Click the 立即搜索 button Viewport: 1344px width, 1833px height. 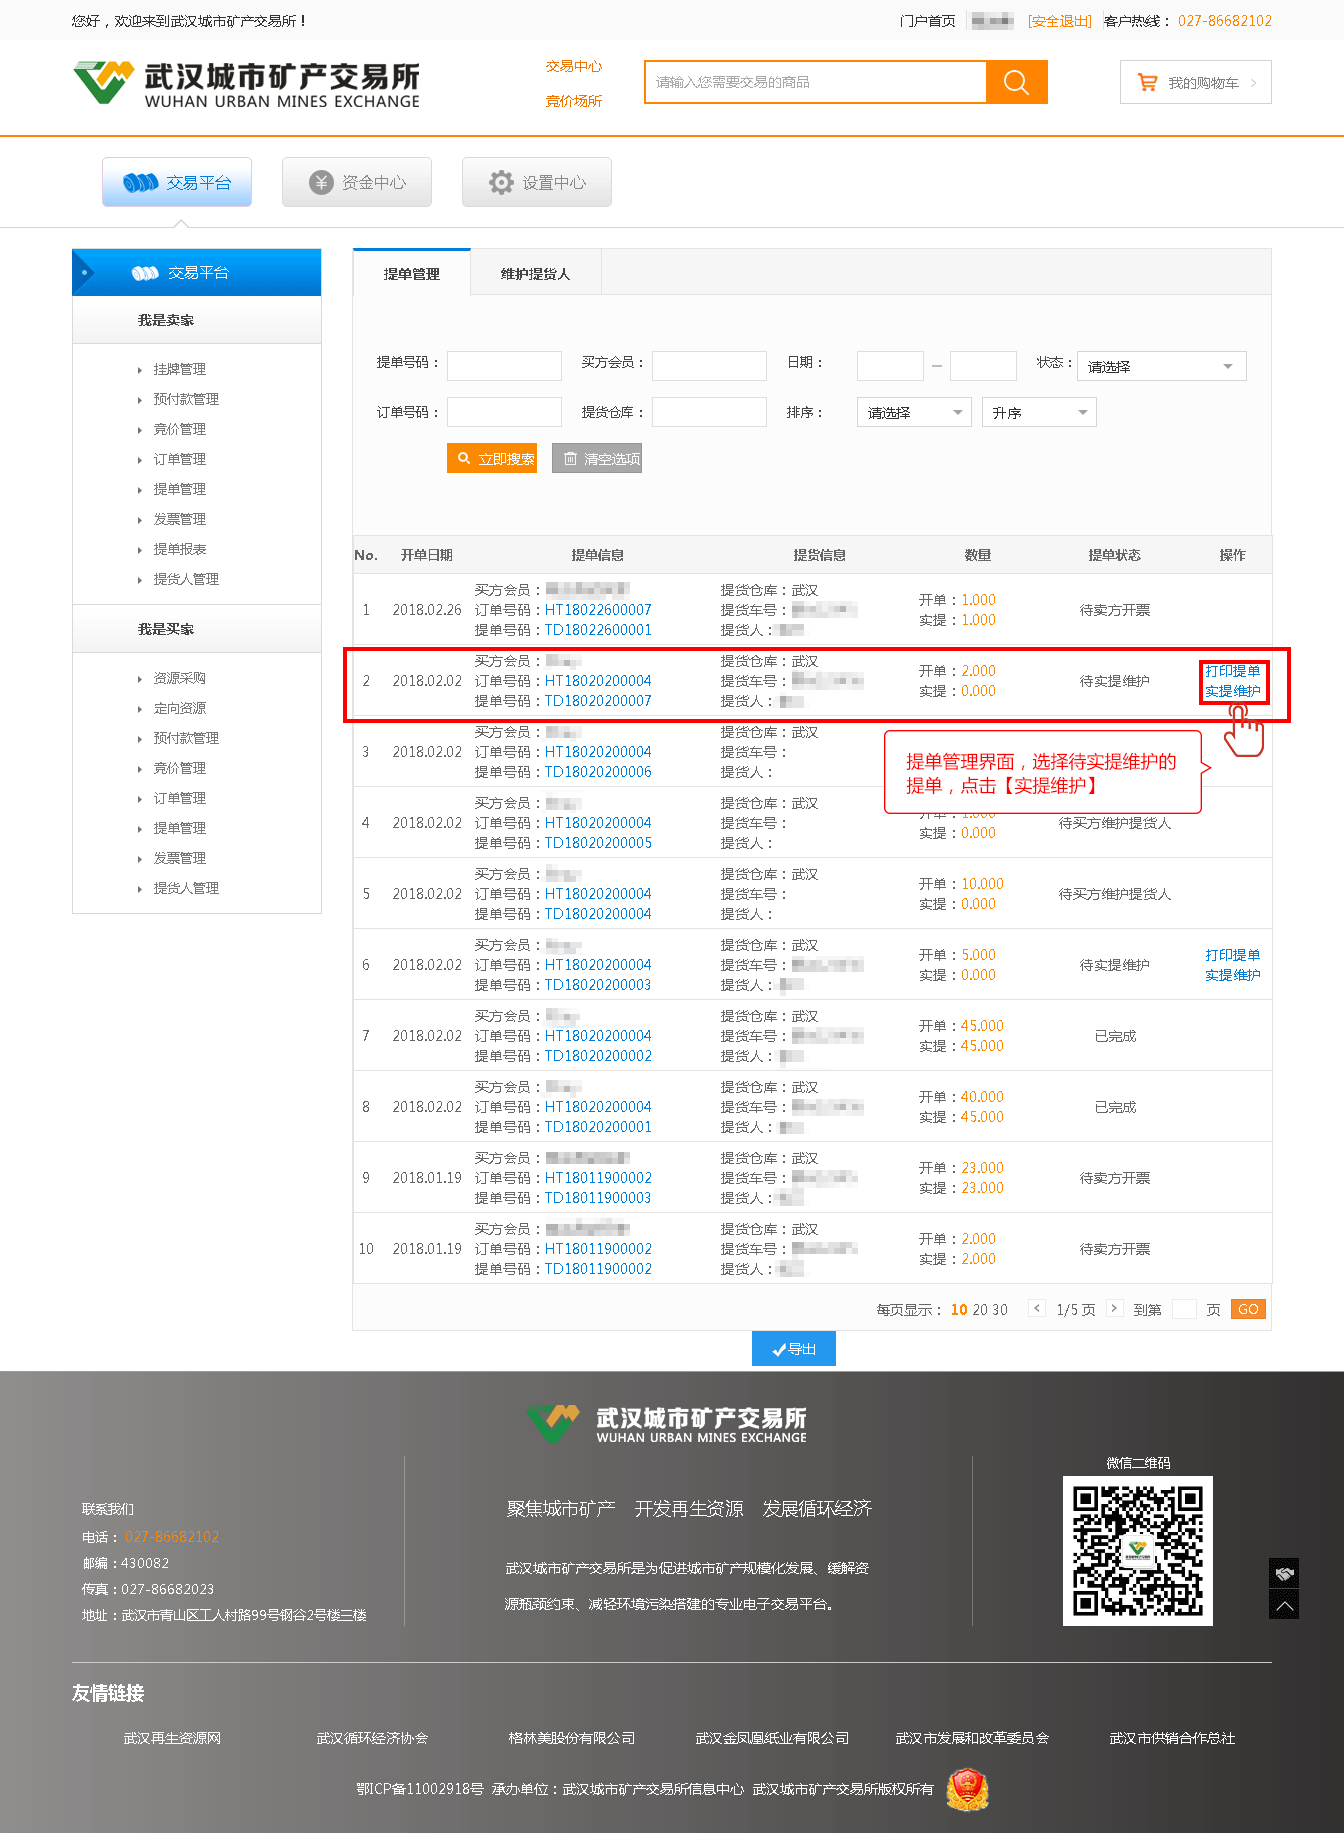[x=492, y=459]
